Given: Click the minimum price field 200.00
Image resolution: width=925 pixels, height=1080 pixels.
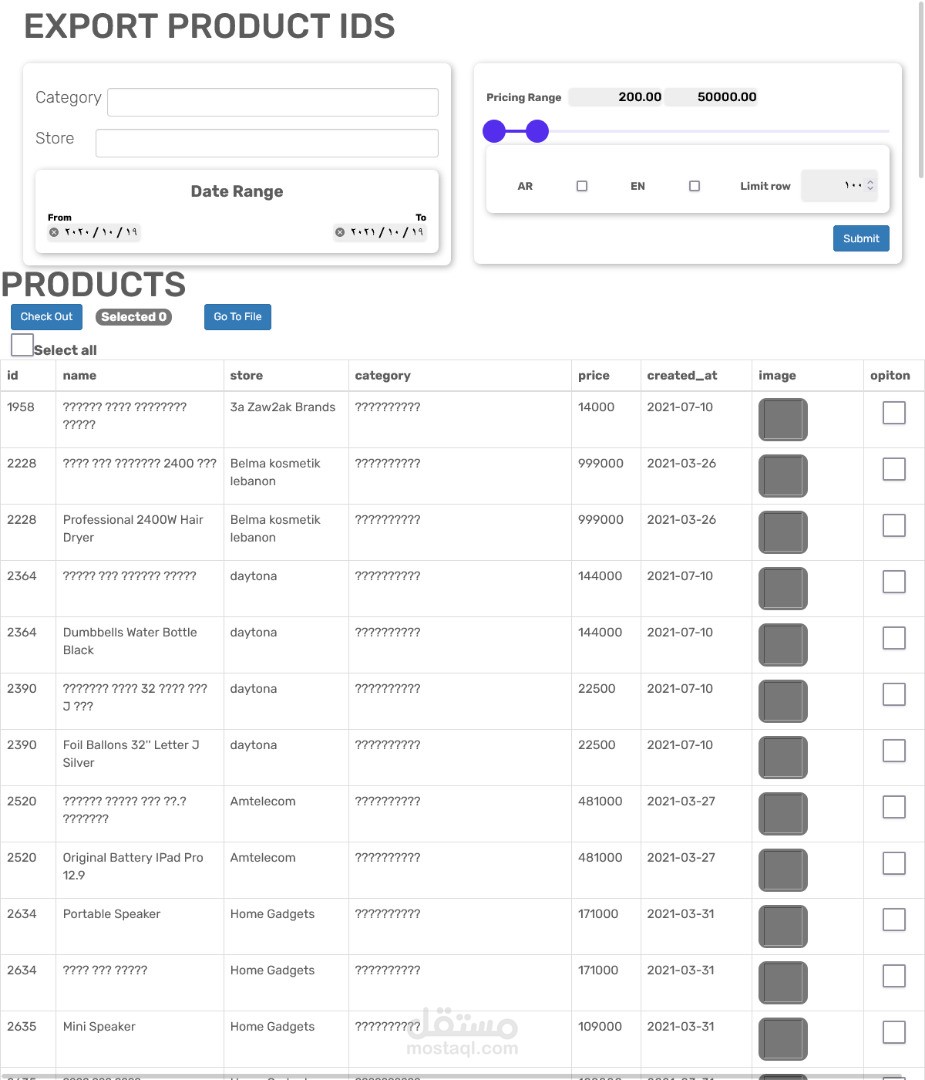Looking at the screenshot, I should 616,97.
